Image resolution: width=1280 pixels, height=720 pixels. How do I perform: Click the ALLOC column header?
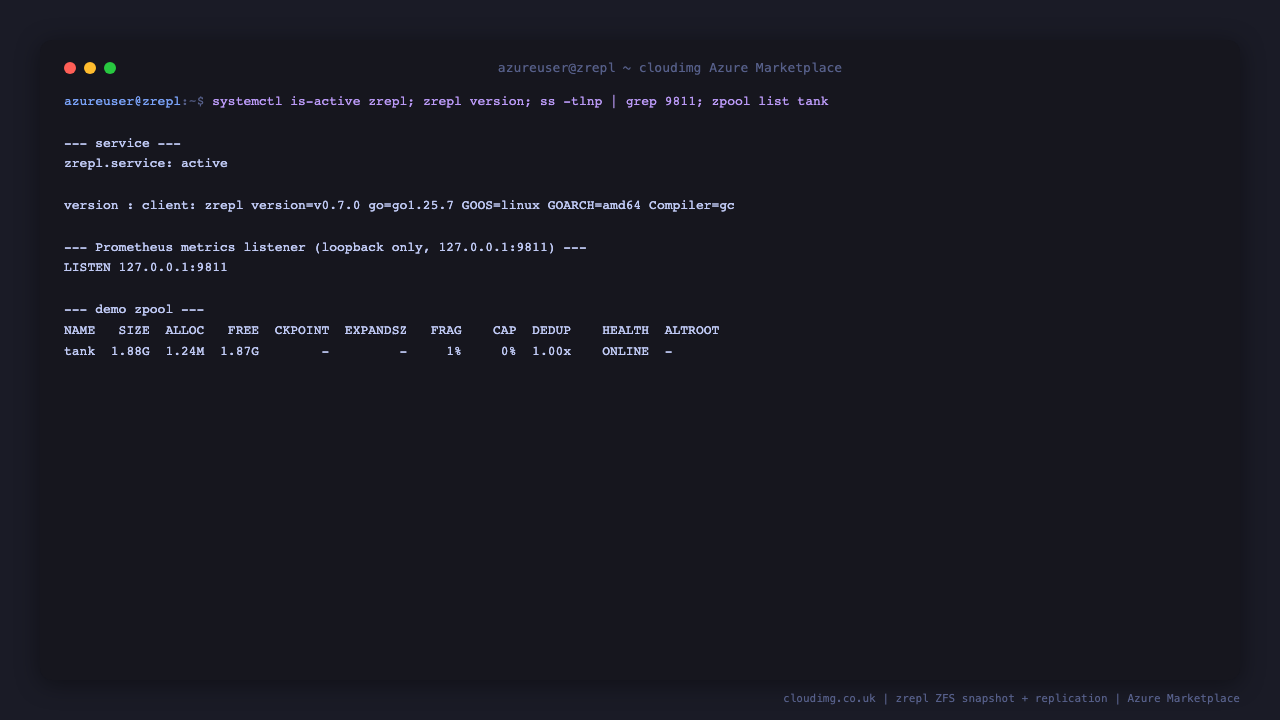pos(185,330)
